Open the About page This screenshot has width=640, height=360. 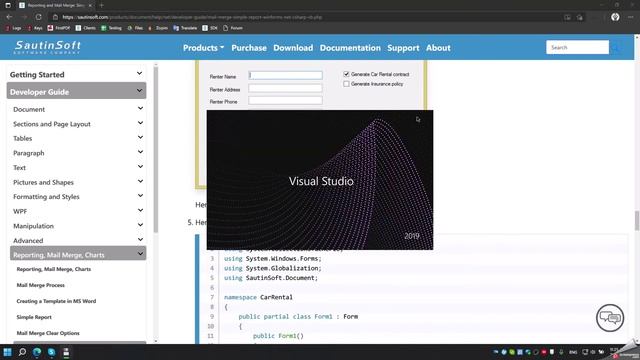click(x=438, y=48)
